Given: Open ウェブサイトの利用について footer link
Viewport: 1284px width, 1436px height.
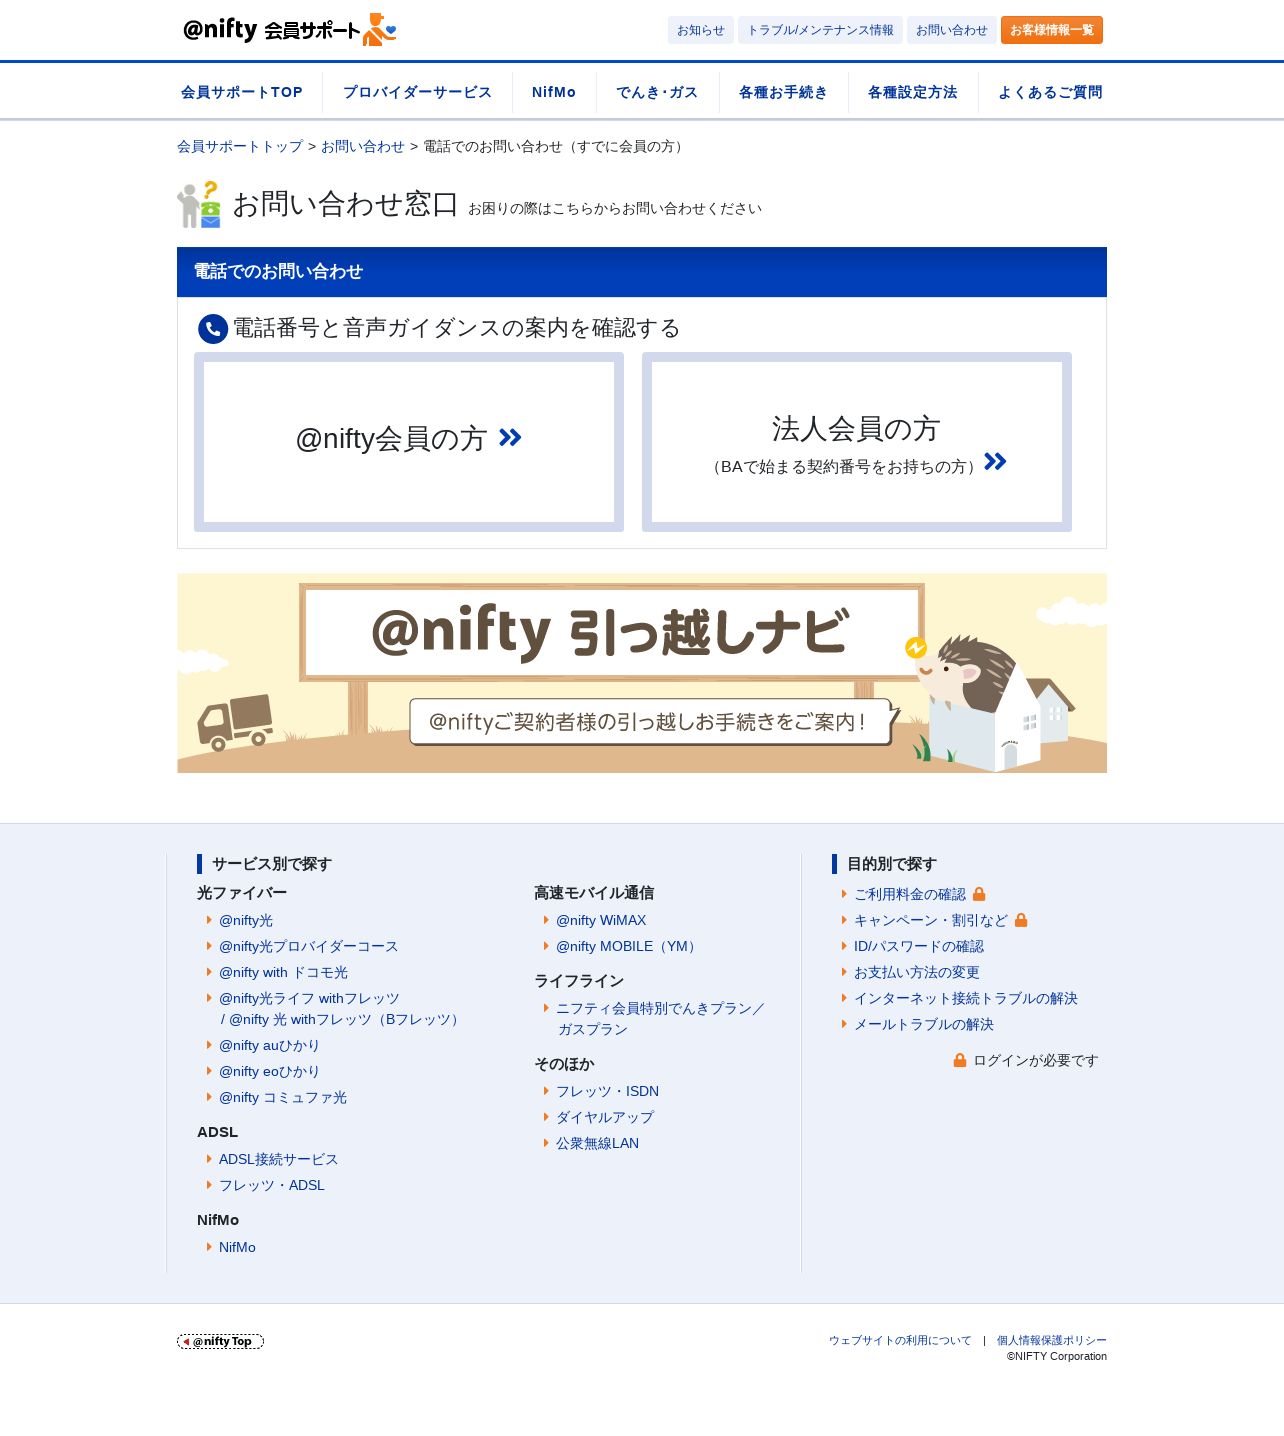Looking at the screenshot, I should tap(900, 1340).
